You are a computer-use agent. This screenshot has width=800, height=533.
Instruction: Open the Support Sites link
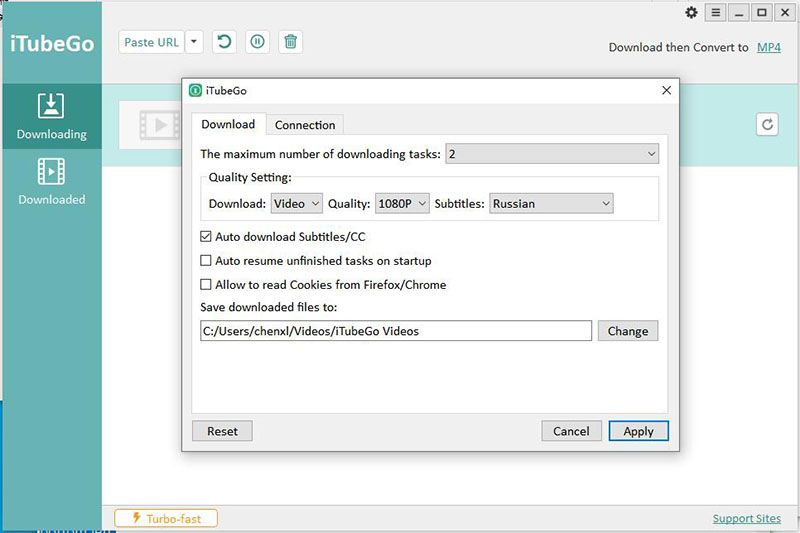coord(746,518)
